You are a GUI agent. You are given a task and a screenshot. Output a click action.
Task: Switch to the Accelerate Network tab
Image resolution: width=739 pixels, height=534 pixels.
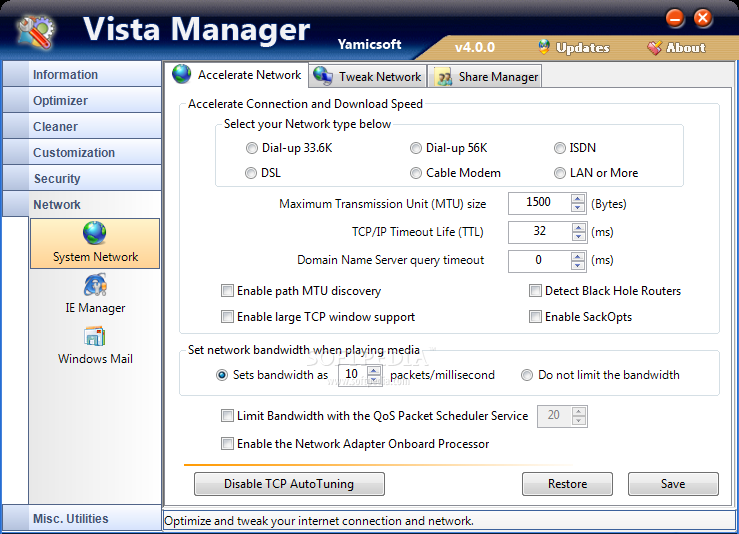pyautogui.click(x=238, y=74)
